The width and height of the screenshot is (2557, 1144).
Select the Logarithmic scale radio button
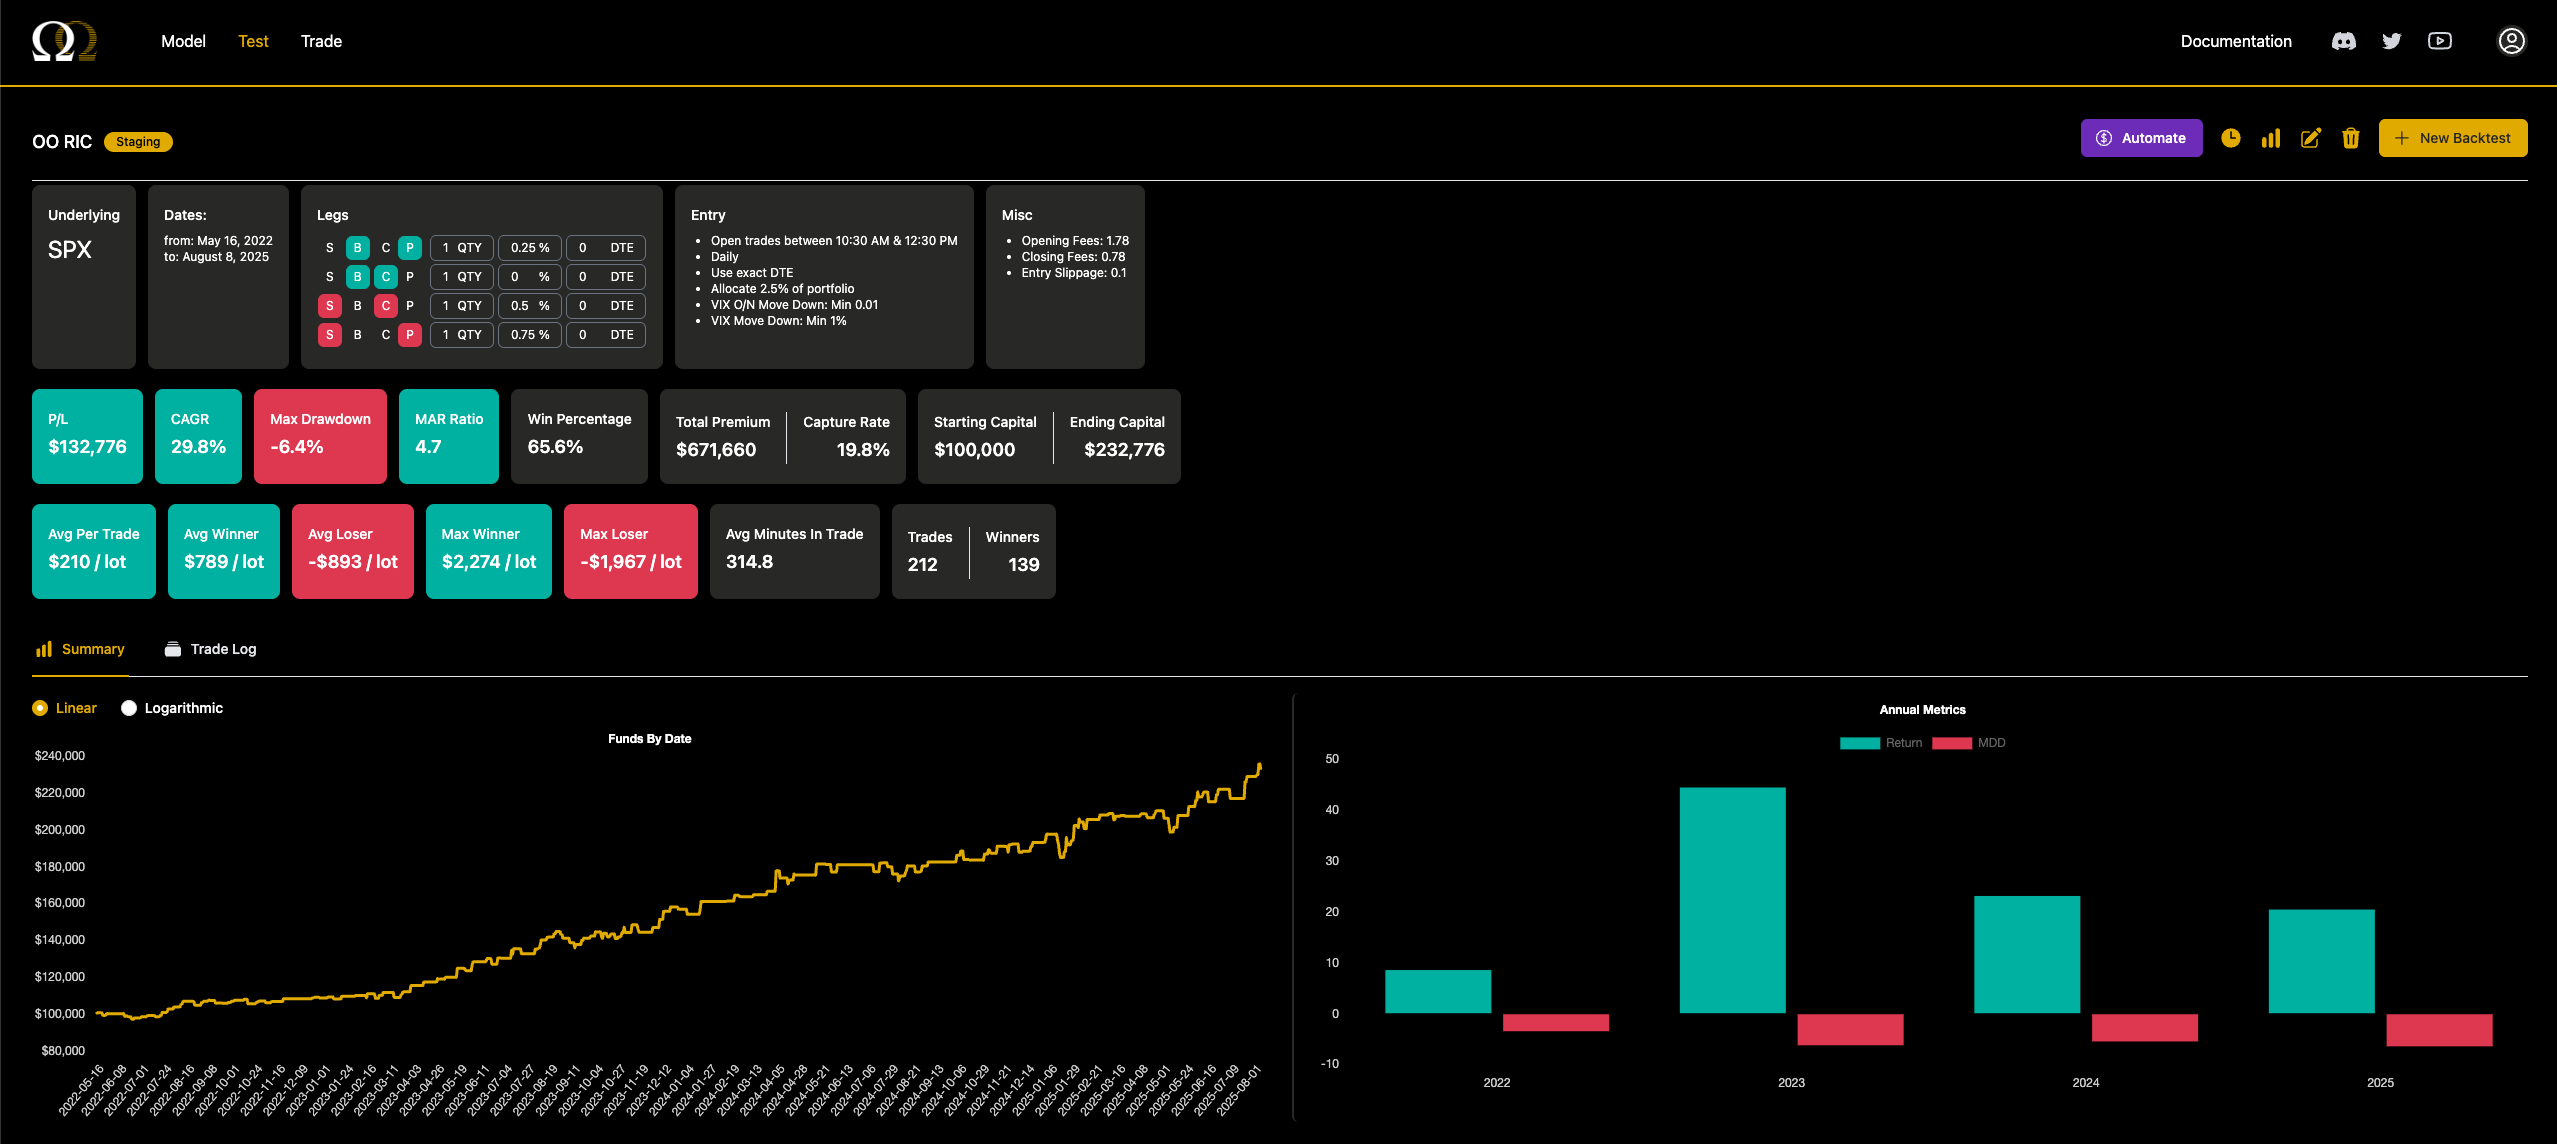(x=129, y=708)
